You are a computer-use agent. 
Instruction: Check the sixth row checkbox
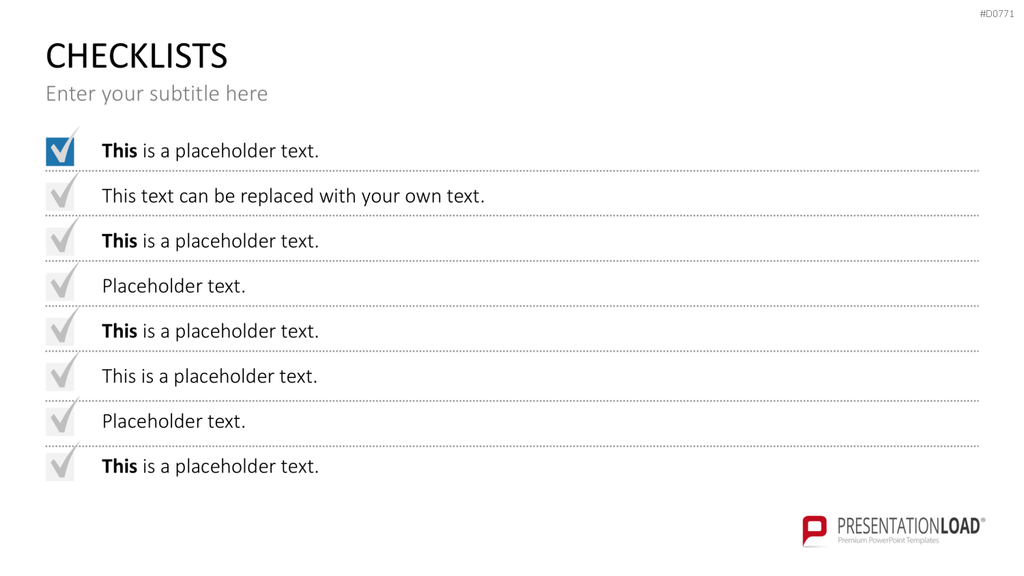pyautogui.click(x=60, y=377)
